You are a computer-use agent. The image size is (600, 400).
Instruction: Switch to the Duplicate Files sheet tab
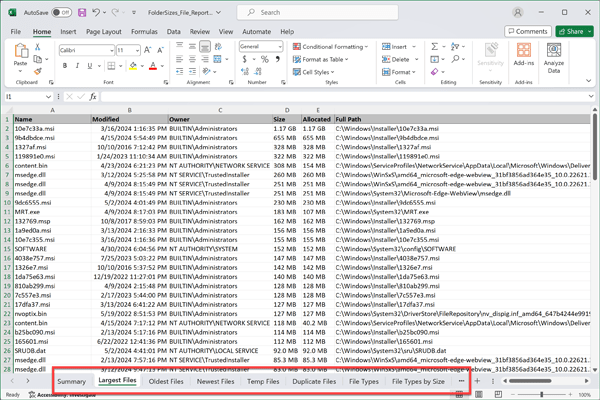click(314, 381)
